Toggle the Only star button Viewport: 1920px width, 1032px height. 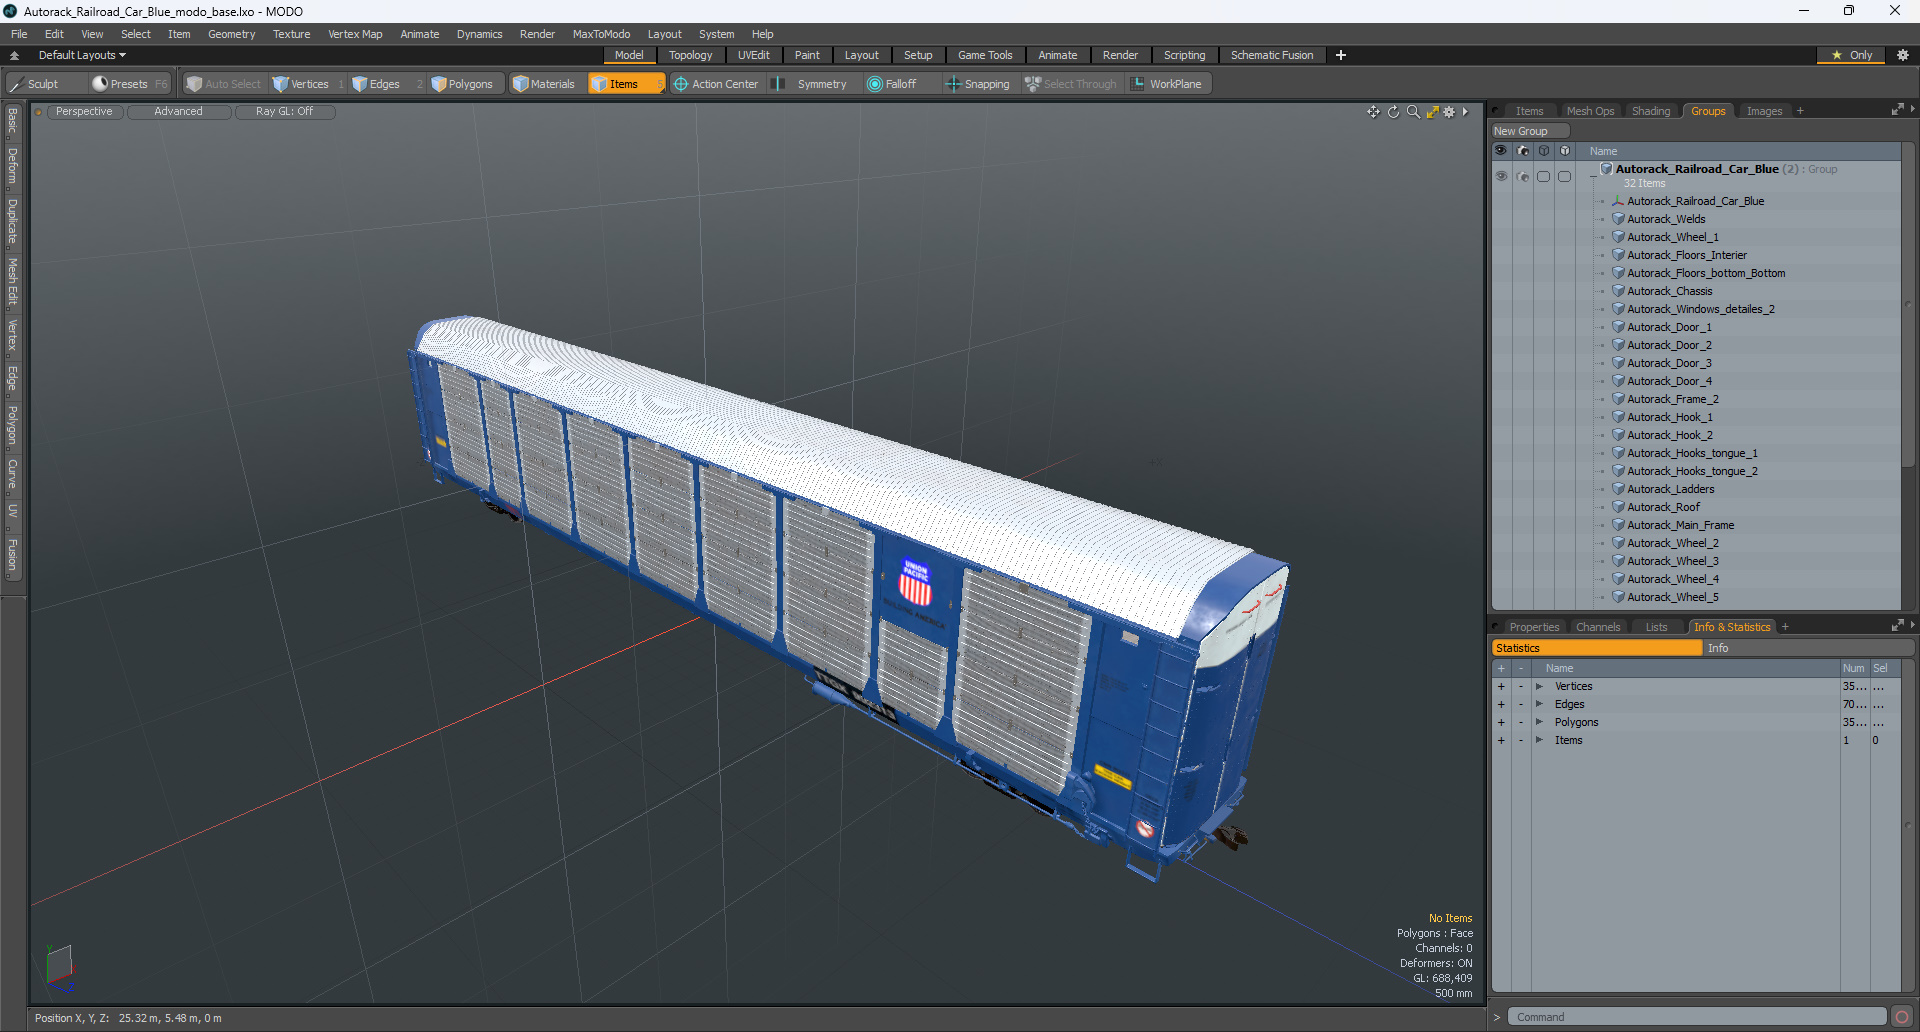[x=1851, y=55]
